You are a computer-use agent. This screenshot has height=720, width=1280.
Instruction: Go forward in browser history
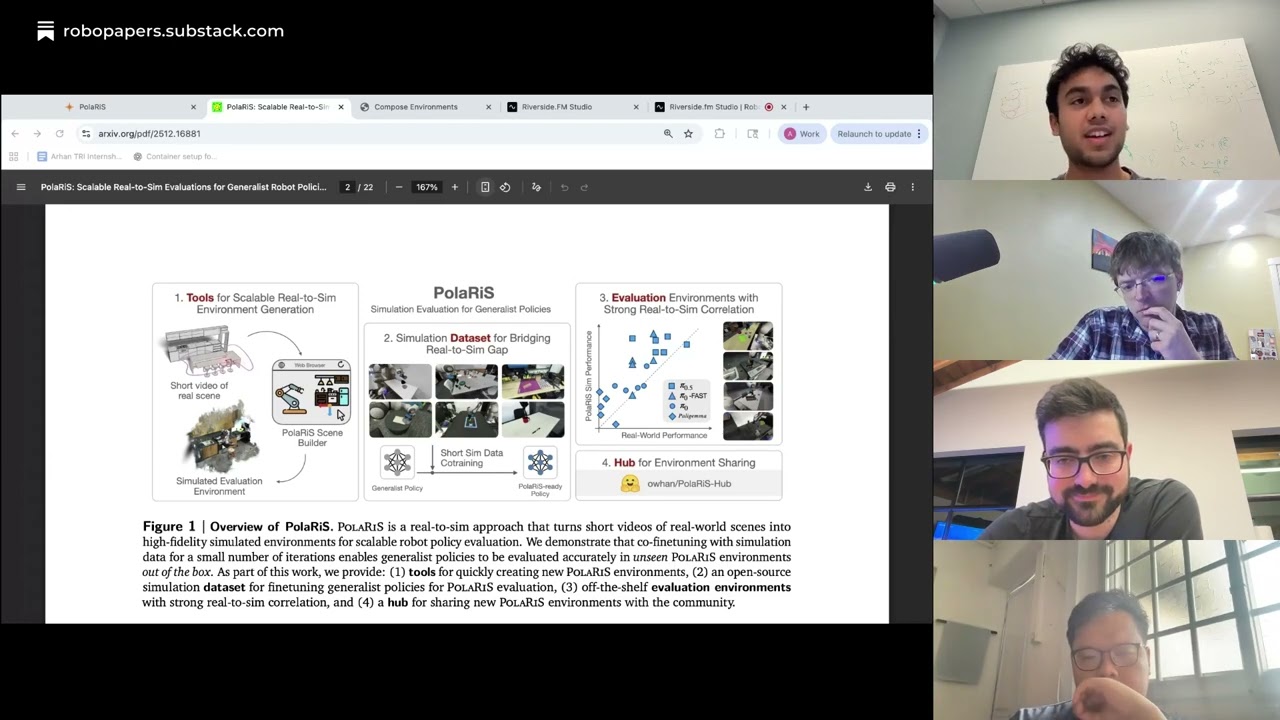37,134
